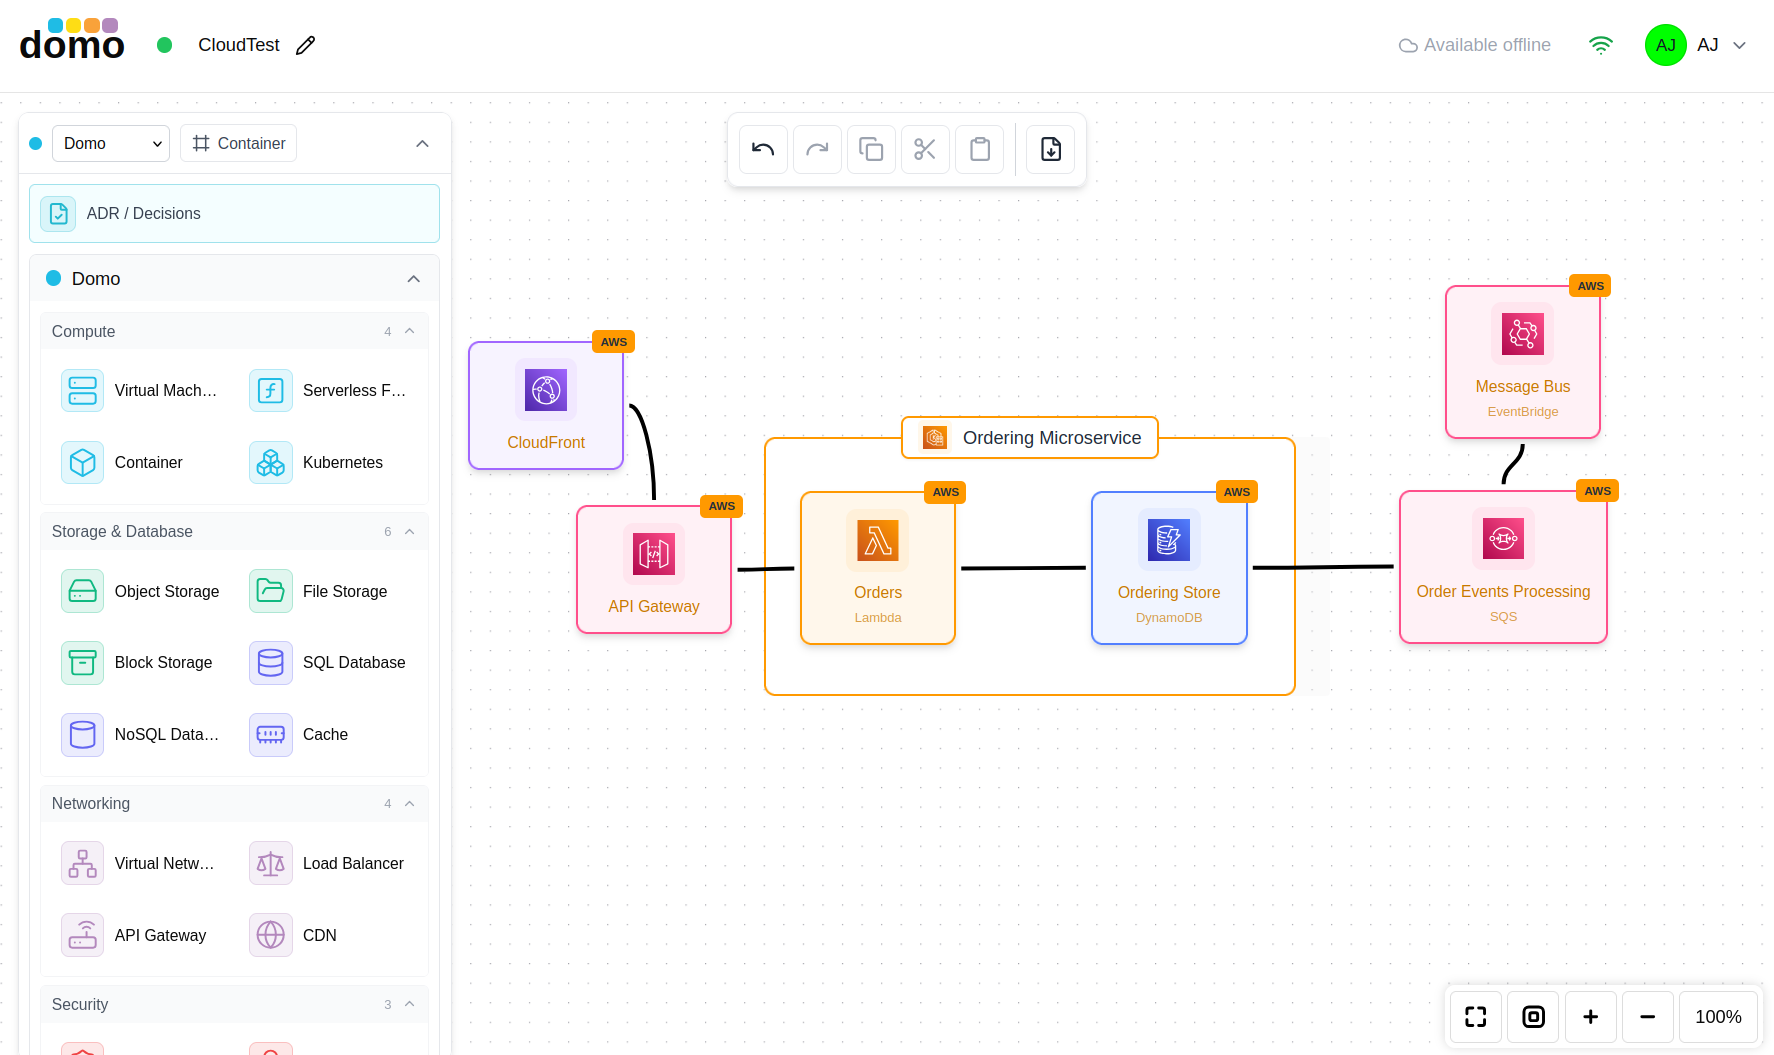Choose the Load Balancer scales icon

click(x=271, y=863)
